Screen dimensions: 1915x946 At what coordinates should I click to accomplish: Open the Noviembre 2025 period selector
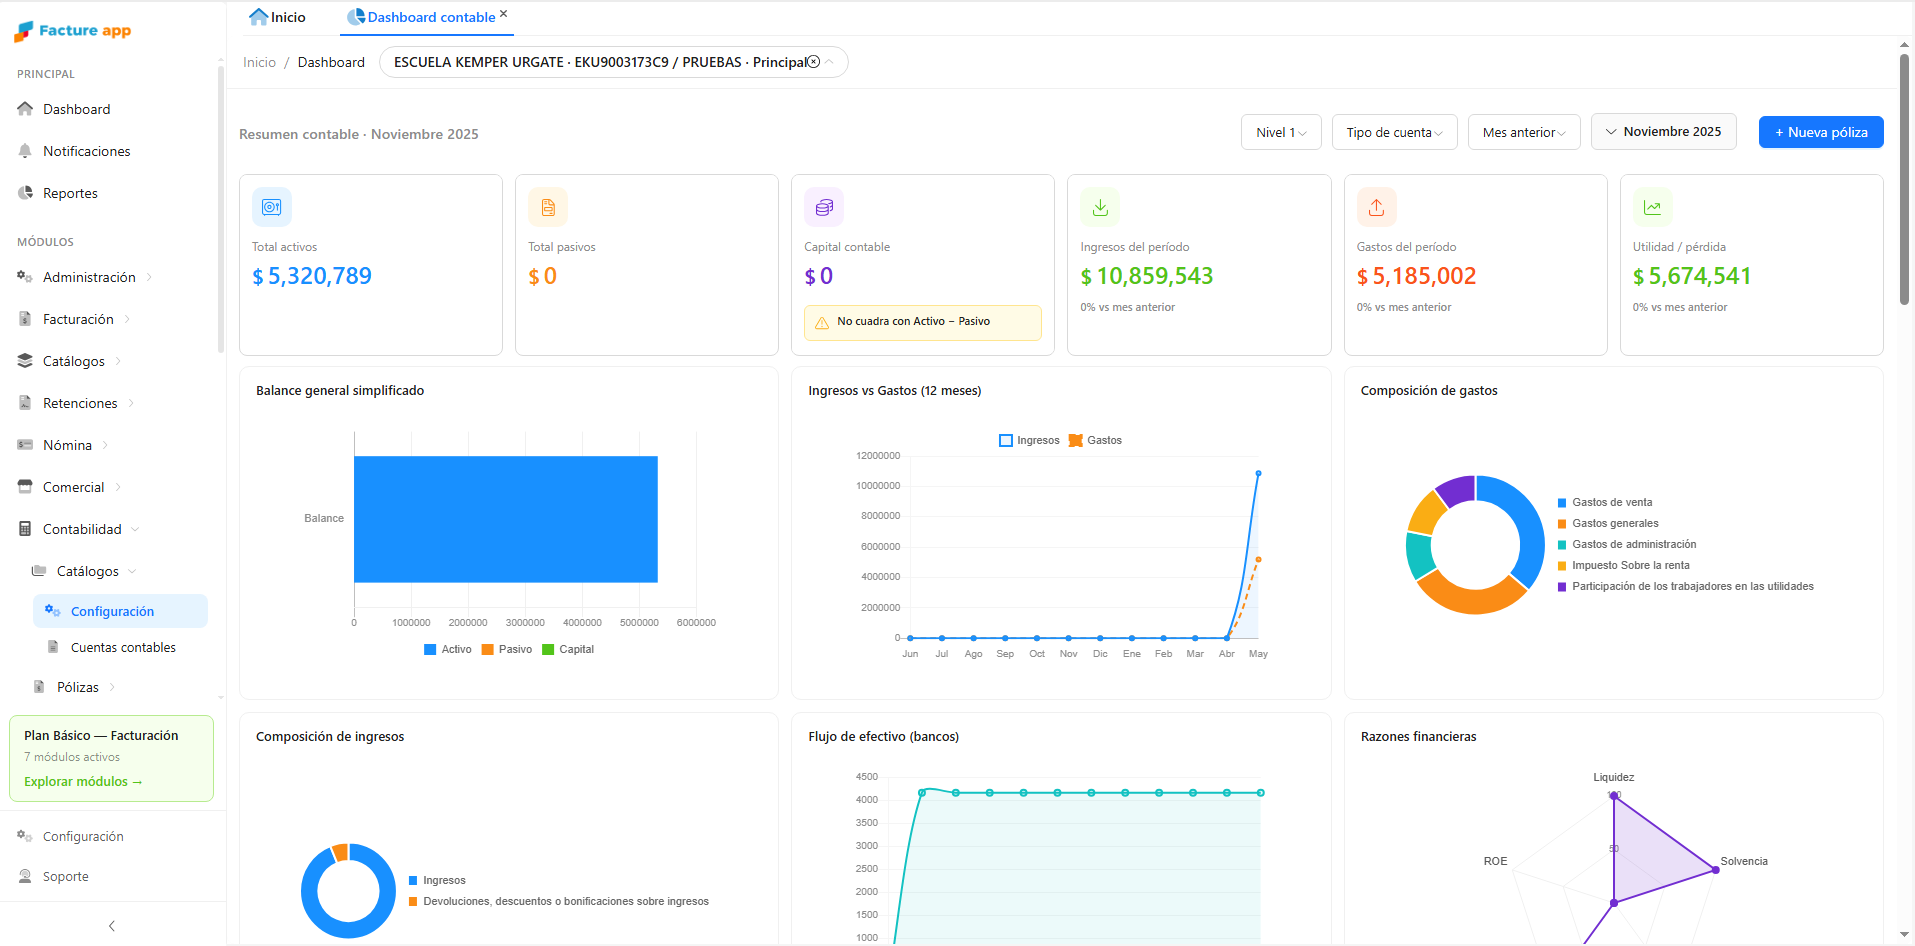1663,131
